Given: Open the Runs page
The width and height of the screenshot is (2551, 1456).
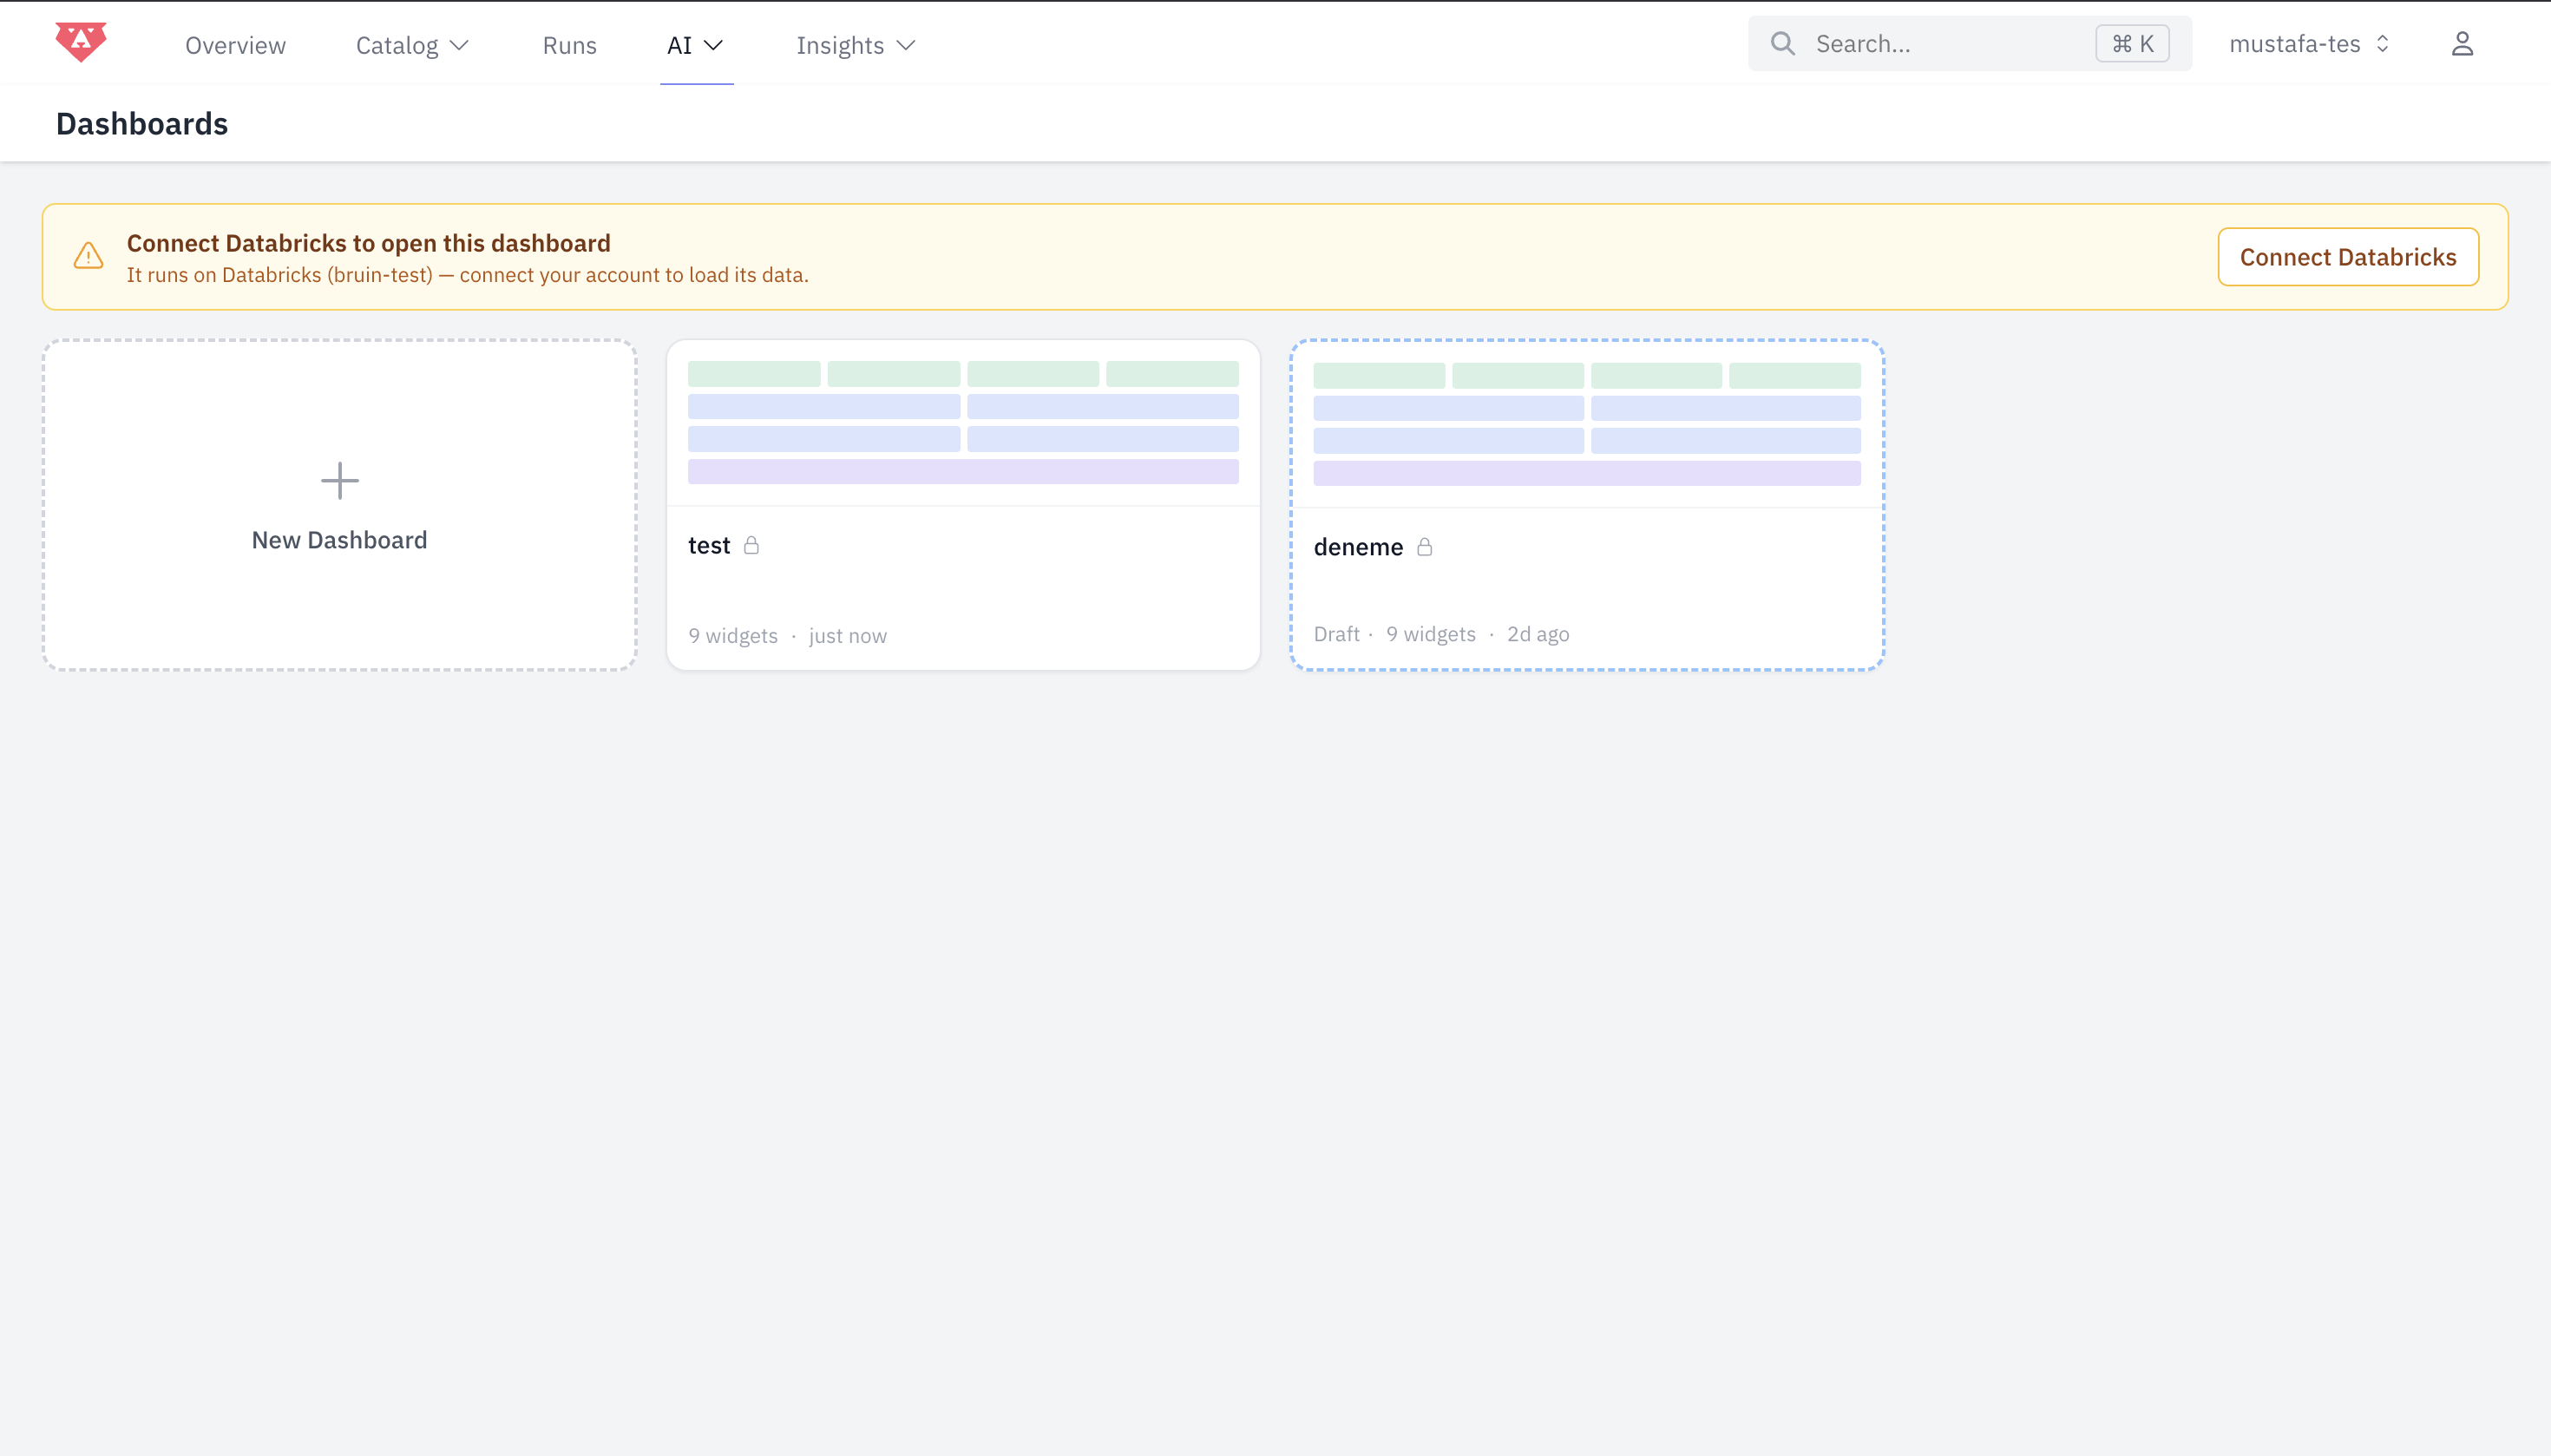Looking at the screenshot, I should pos(570,46).
